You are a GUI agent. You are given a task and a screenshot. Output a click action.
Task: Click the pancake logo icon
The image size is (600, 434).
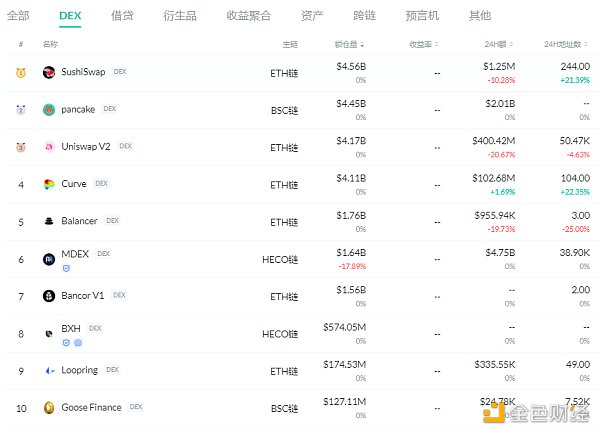[x=49, y=109]
